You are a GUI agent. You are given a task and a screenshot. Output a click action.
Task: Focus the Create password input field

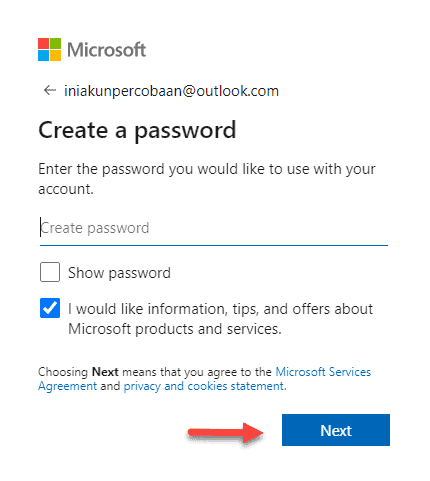point(214,229)
